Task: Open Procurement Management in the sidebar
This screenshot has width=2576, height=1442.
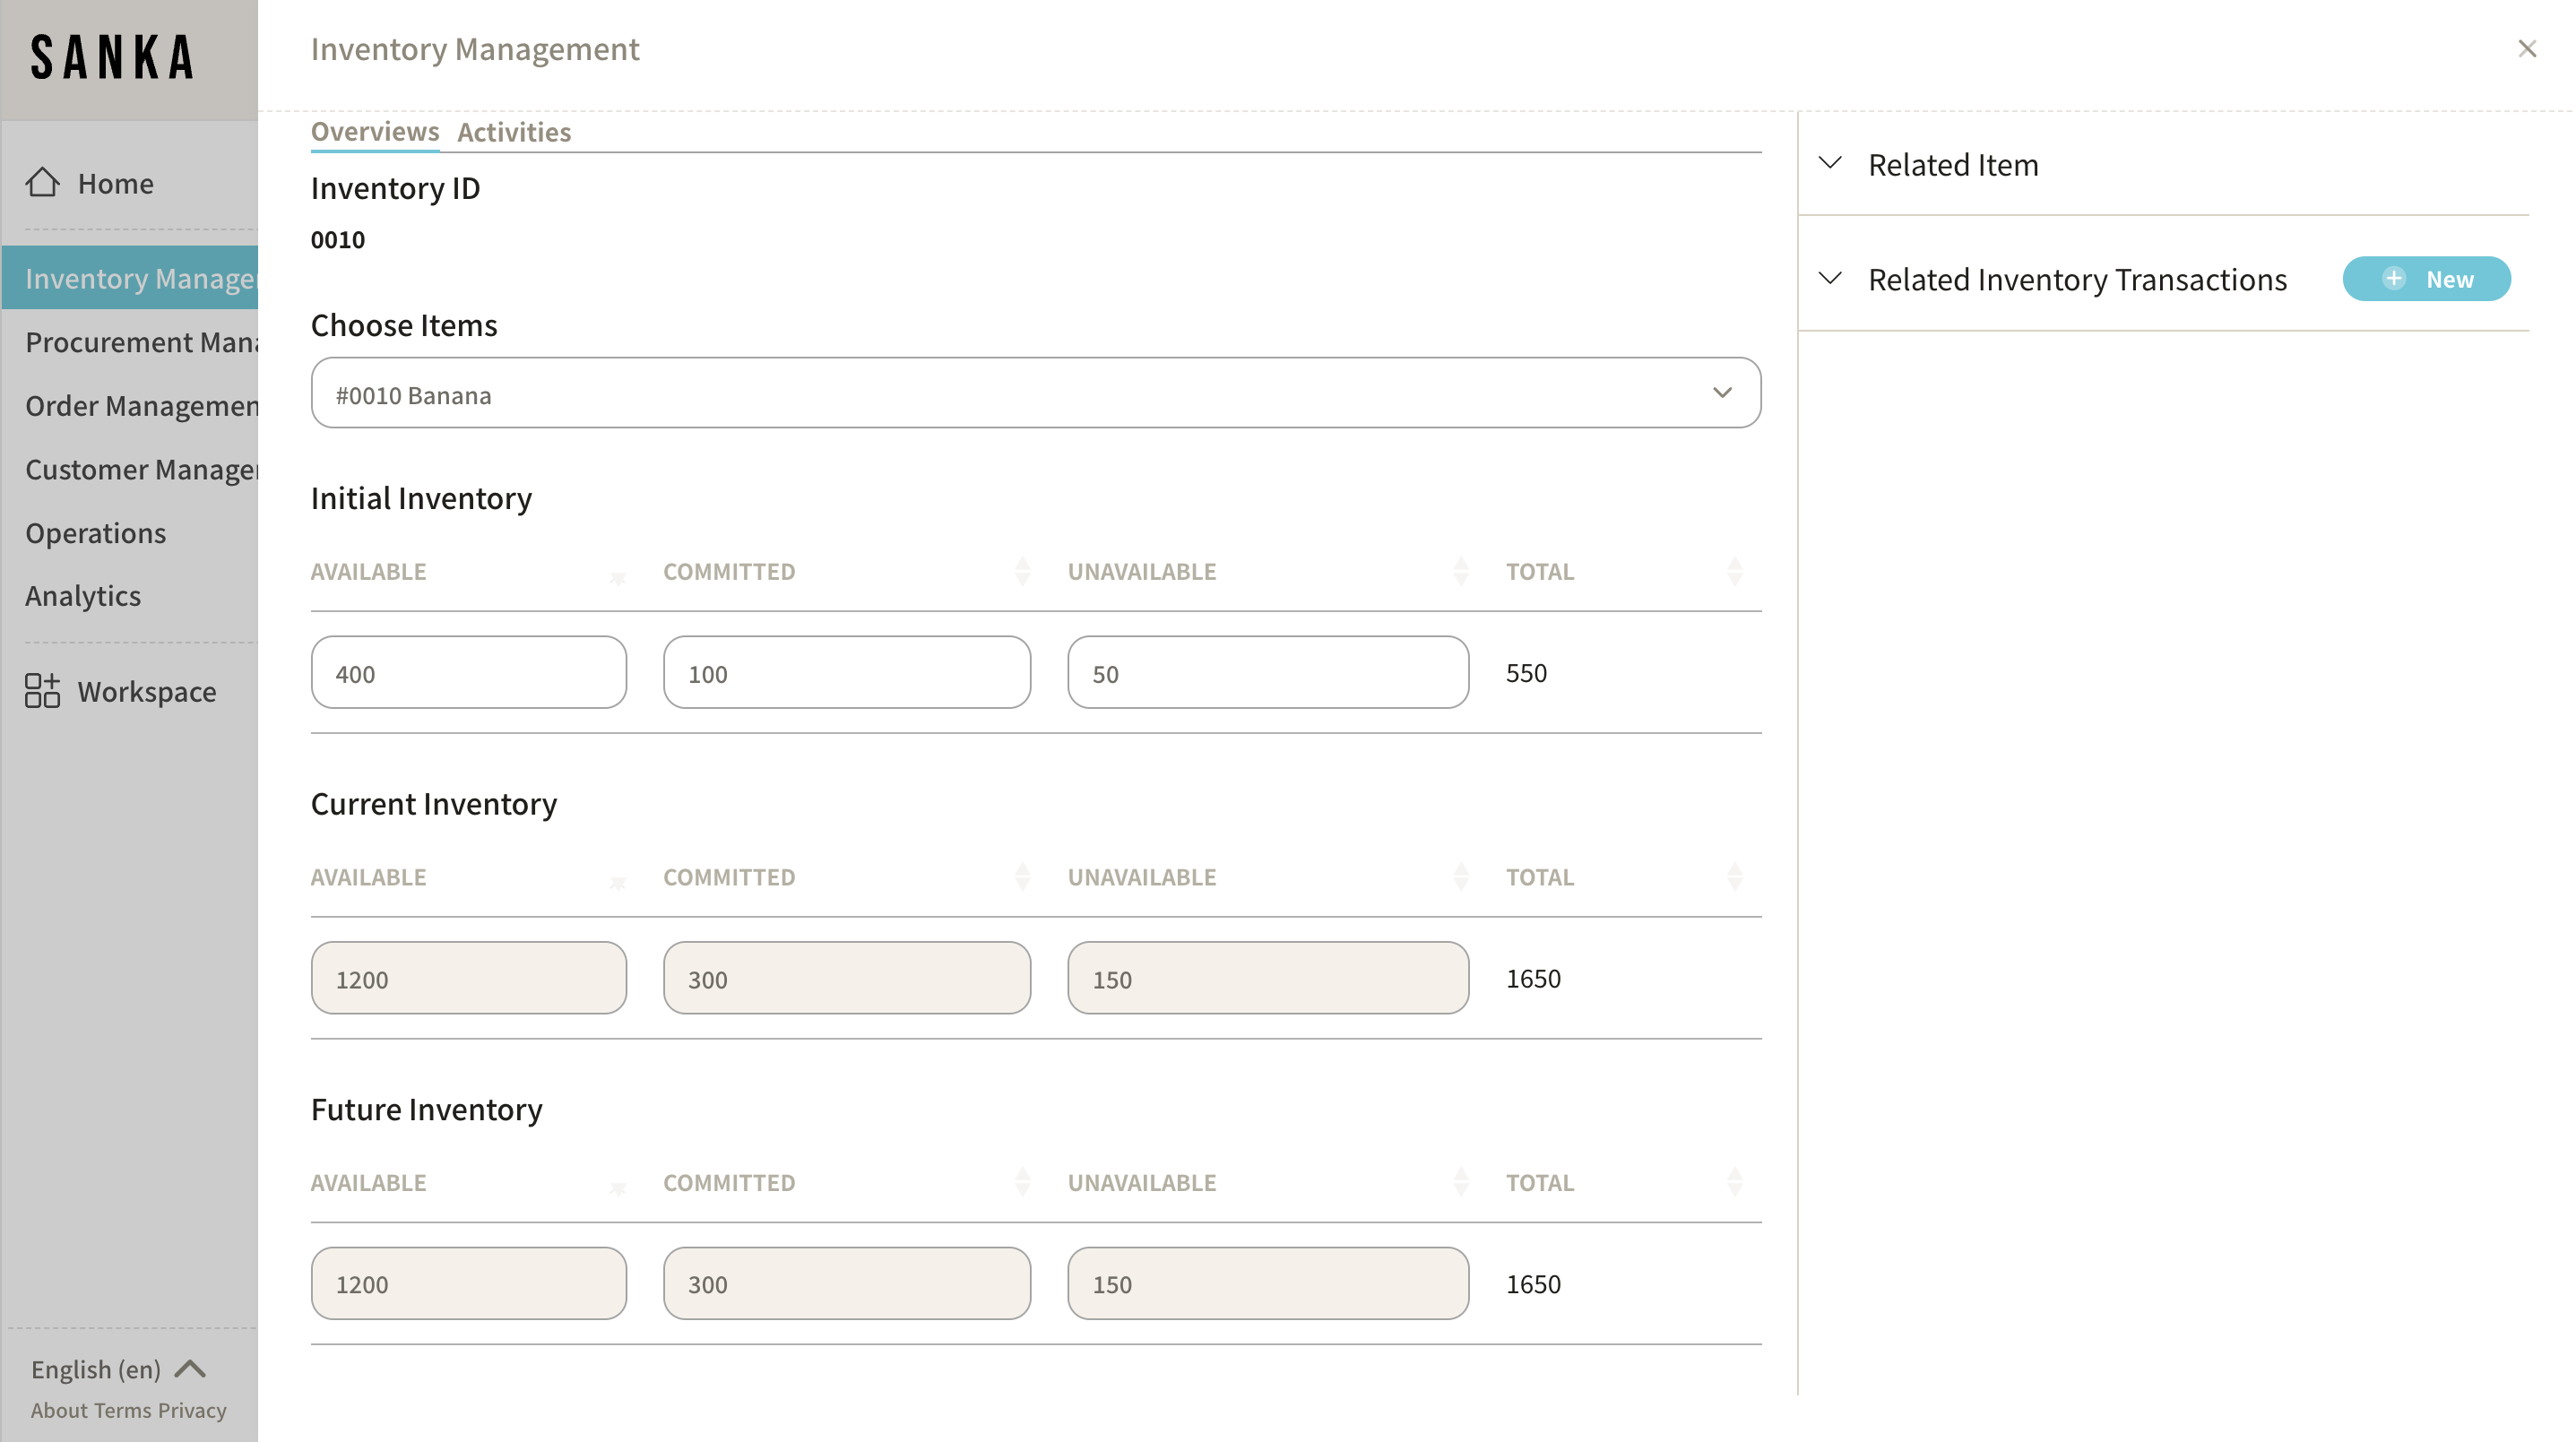Action: (141, 342)
